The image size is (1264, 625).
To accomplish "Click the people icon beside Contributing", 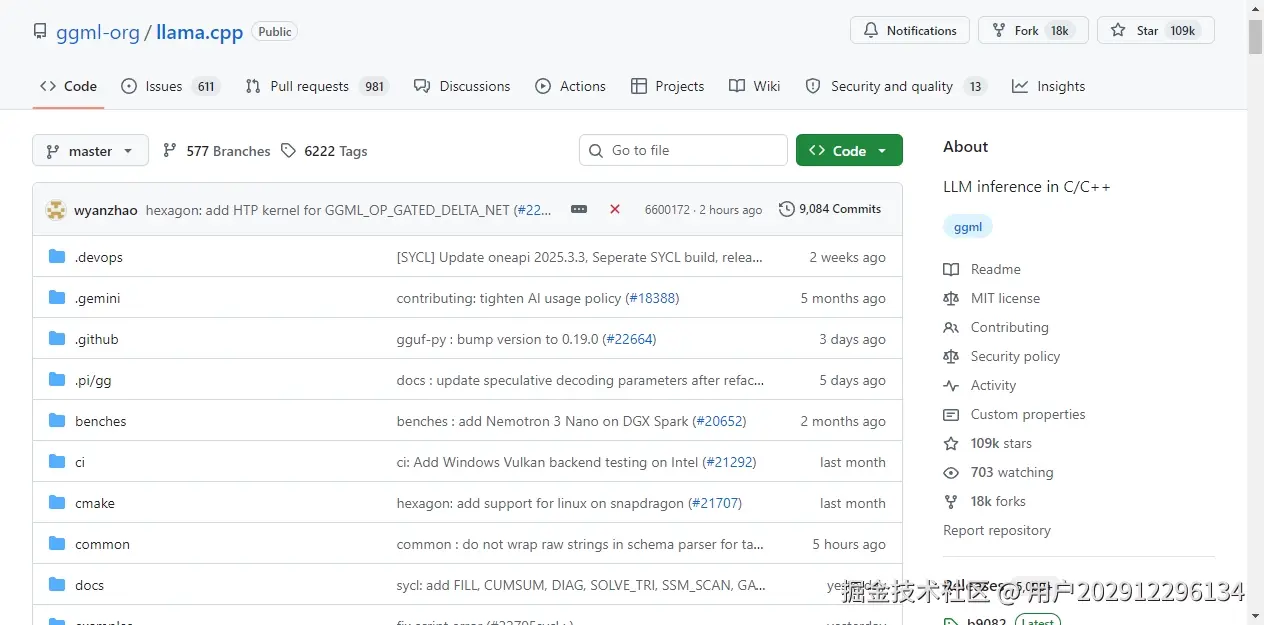I will [951, 327].
